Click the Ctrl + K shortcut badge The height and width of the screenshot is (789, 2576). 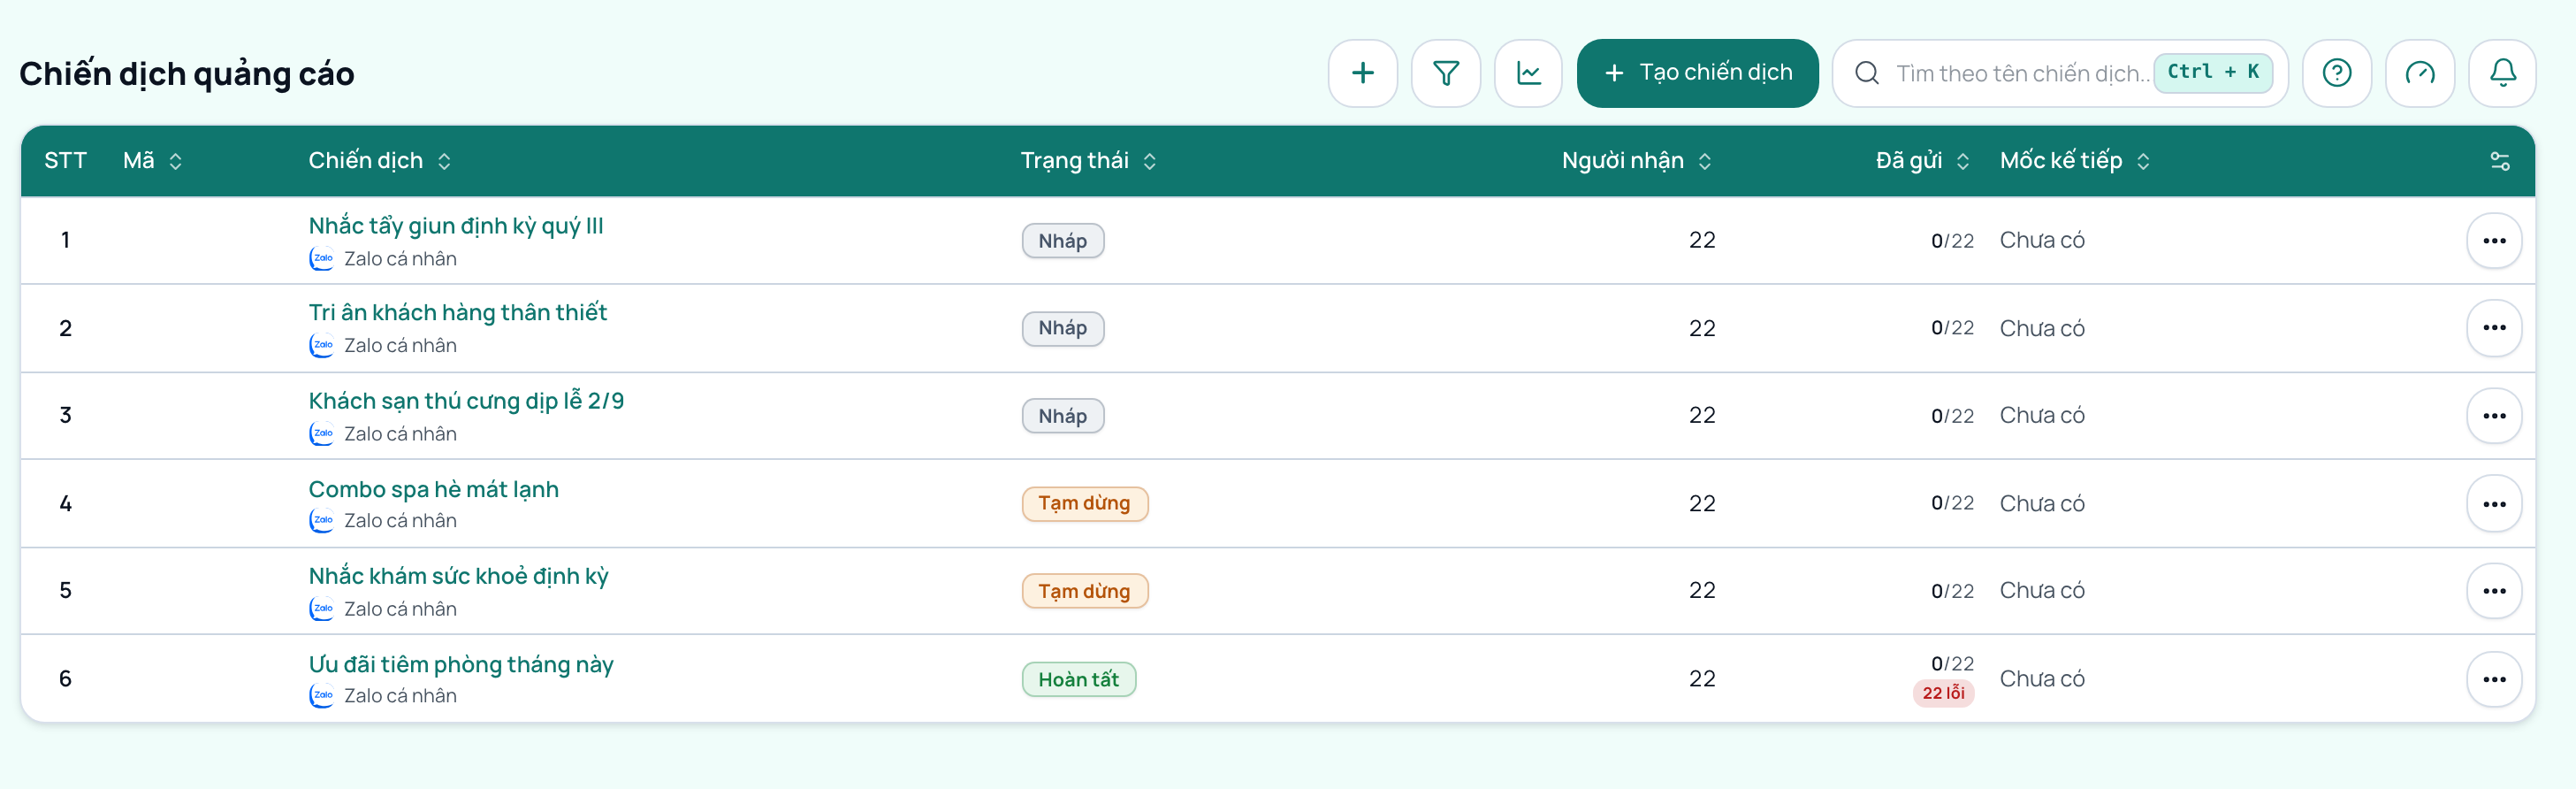[x=2212, y=73]
